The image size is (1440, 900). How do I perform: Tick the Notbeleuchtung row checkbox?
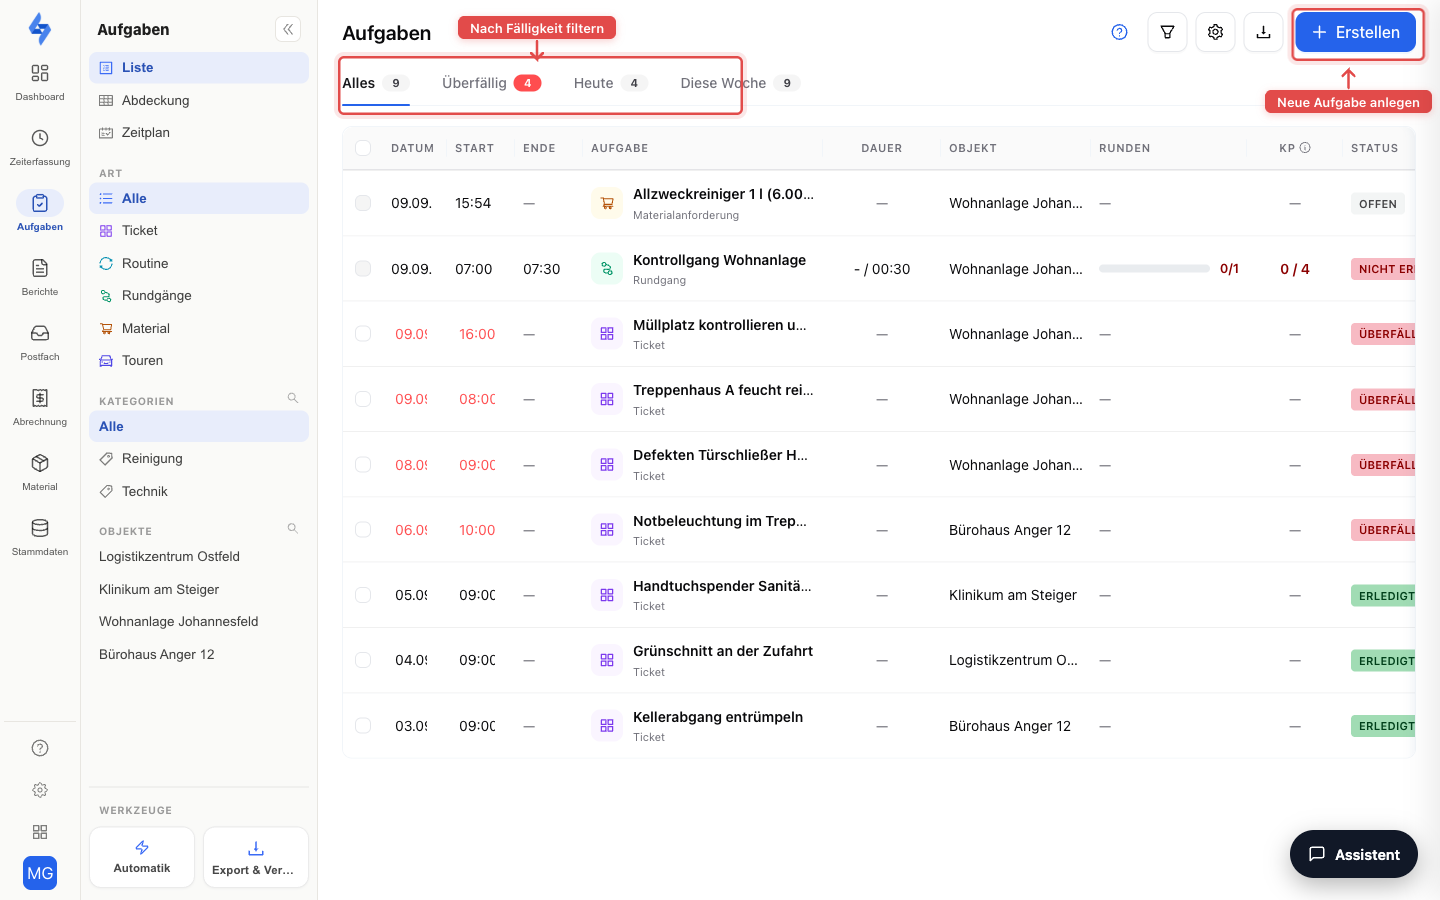[363, 530]
